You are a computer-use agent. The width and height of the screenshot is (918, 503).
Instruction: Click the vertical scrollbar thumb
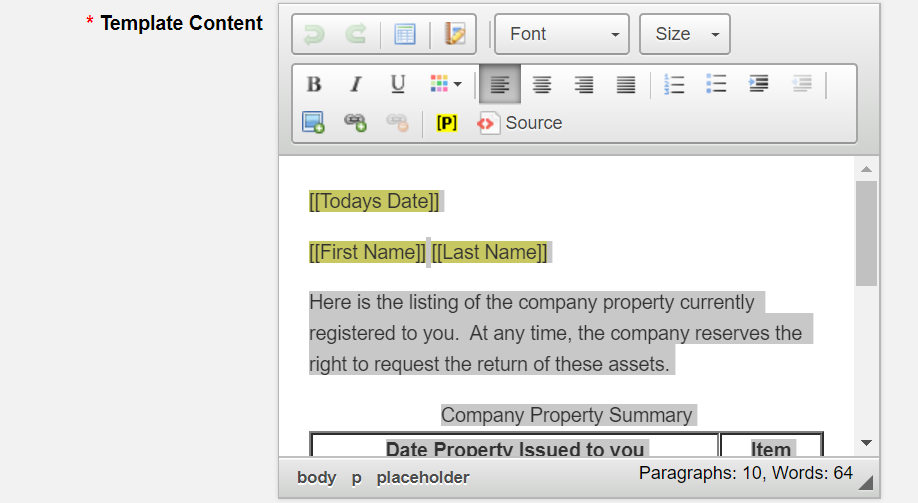(866, 233)
